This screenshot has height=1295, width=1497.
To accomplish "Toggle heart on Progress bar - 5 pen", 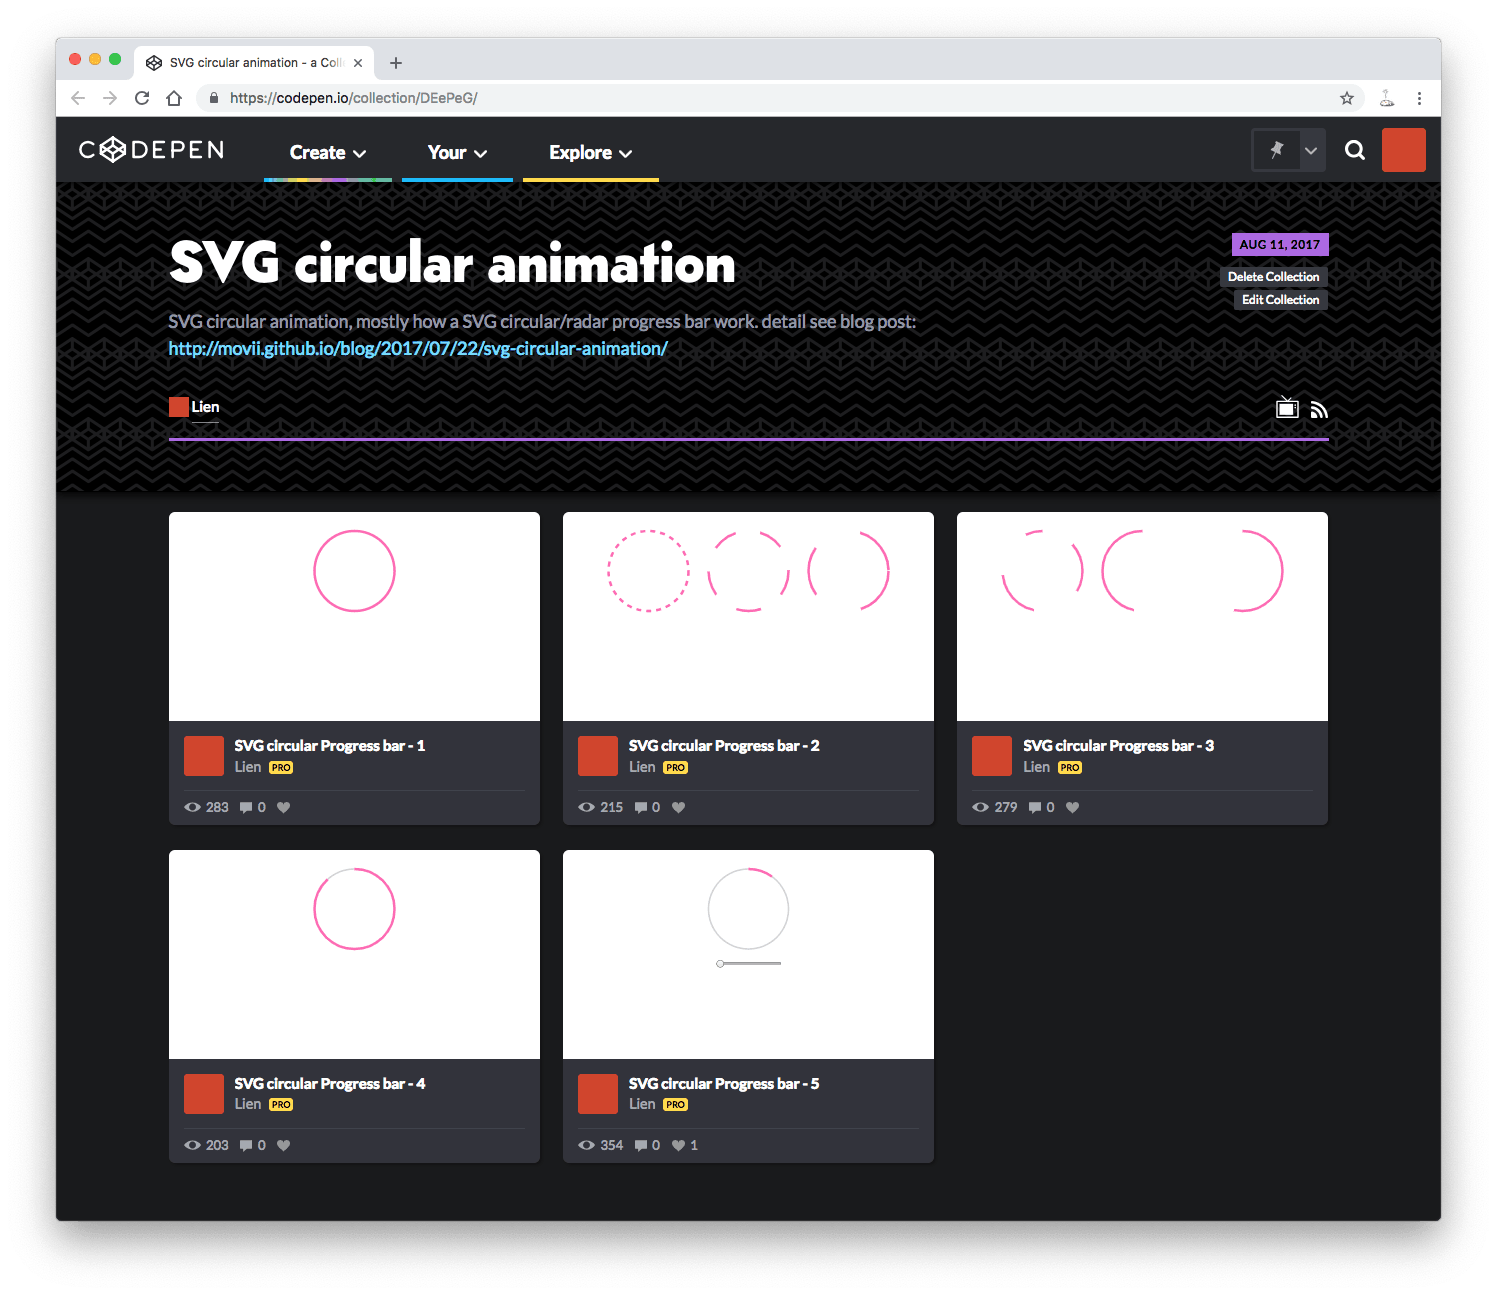I will coord(679,1145).
